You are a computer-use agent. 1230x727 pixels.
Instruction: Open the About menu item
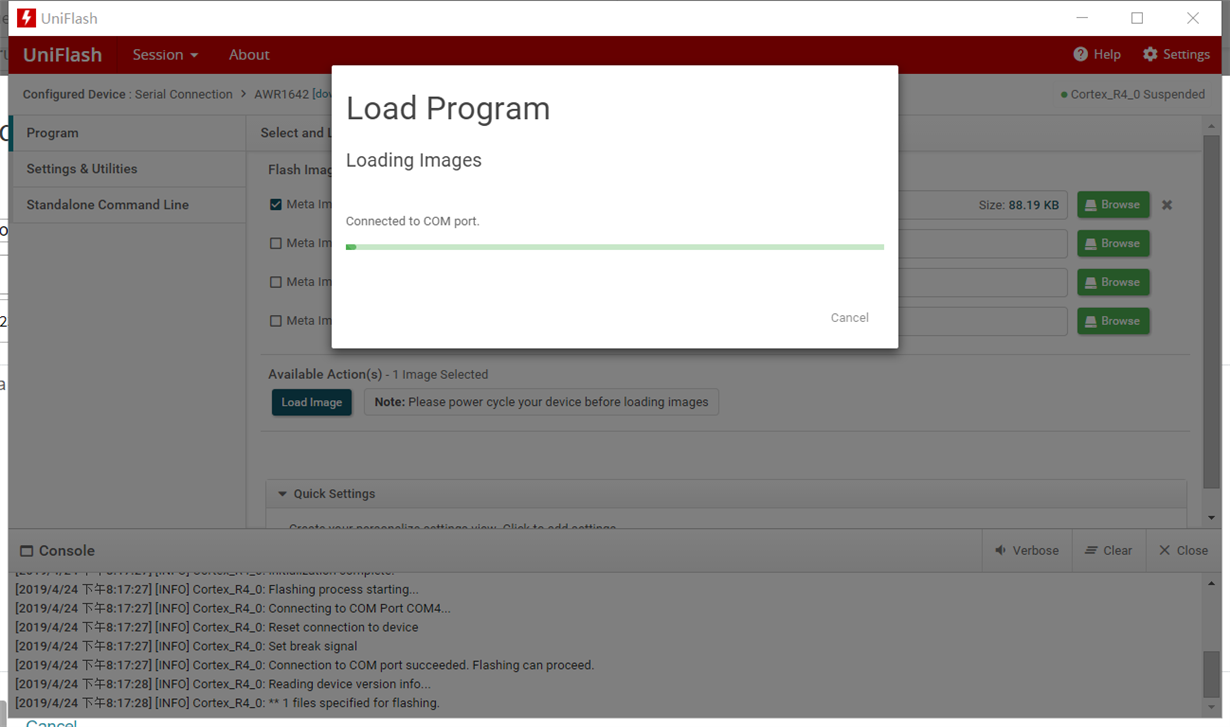249,54
